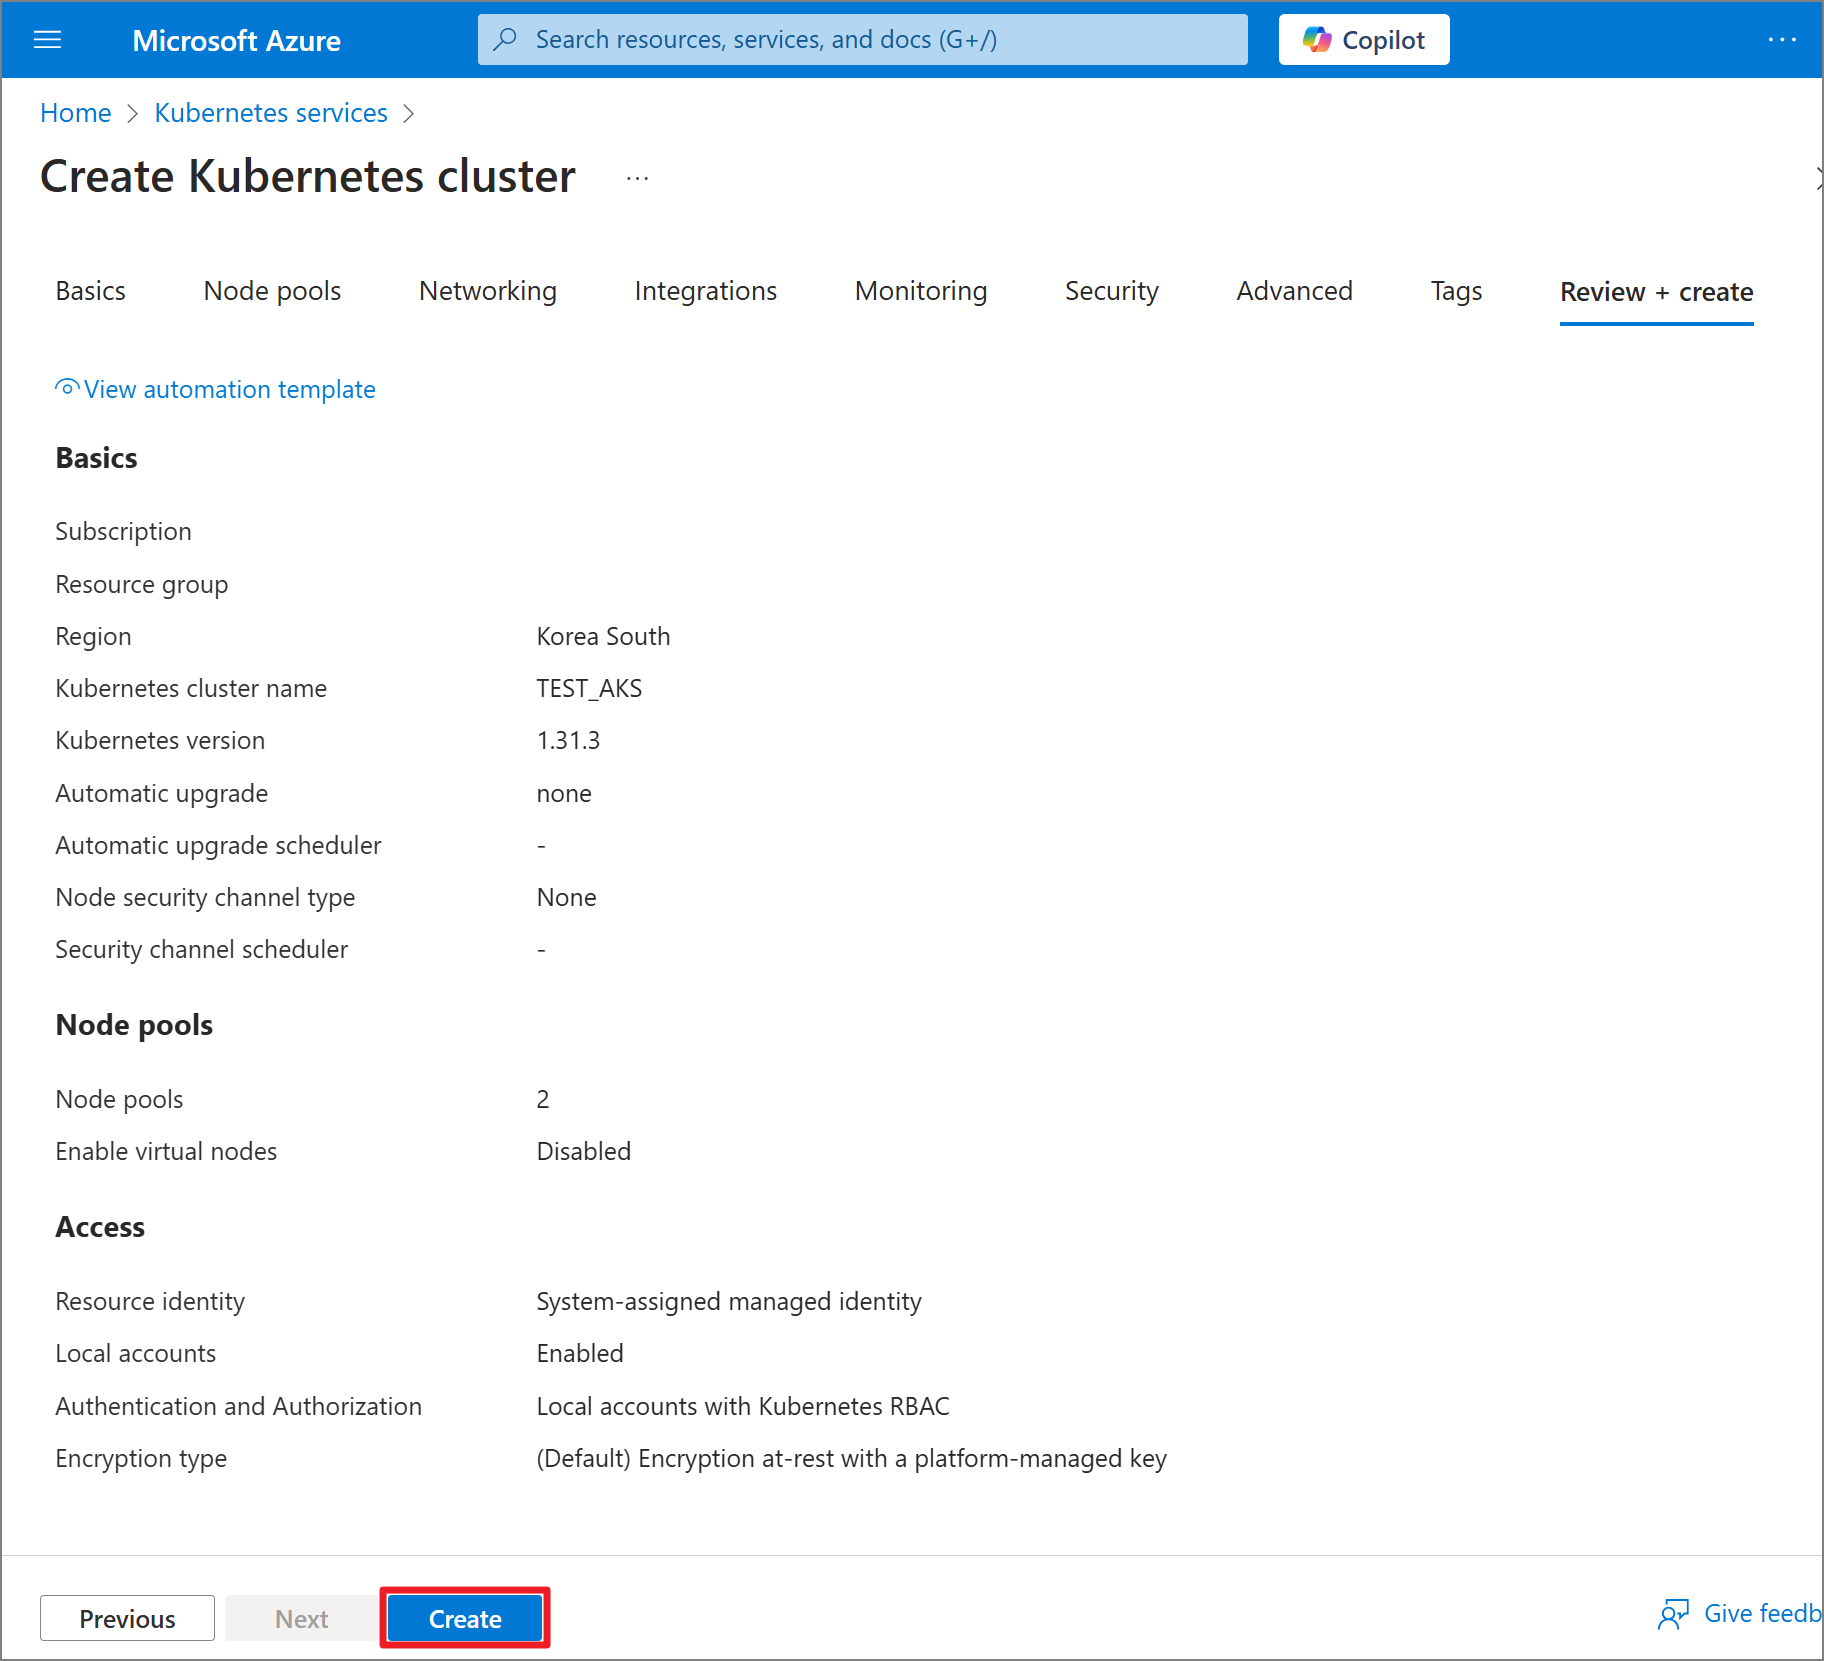Open View automation template link
Viewport: 1824px width, 1661px height.
click(x=229, y=389)
